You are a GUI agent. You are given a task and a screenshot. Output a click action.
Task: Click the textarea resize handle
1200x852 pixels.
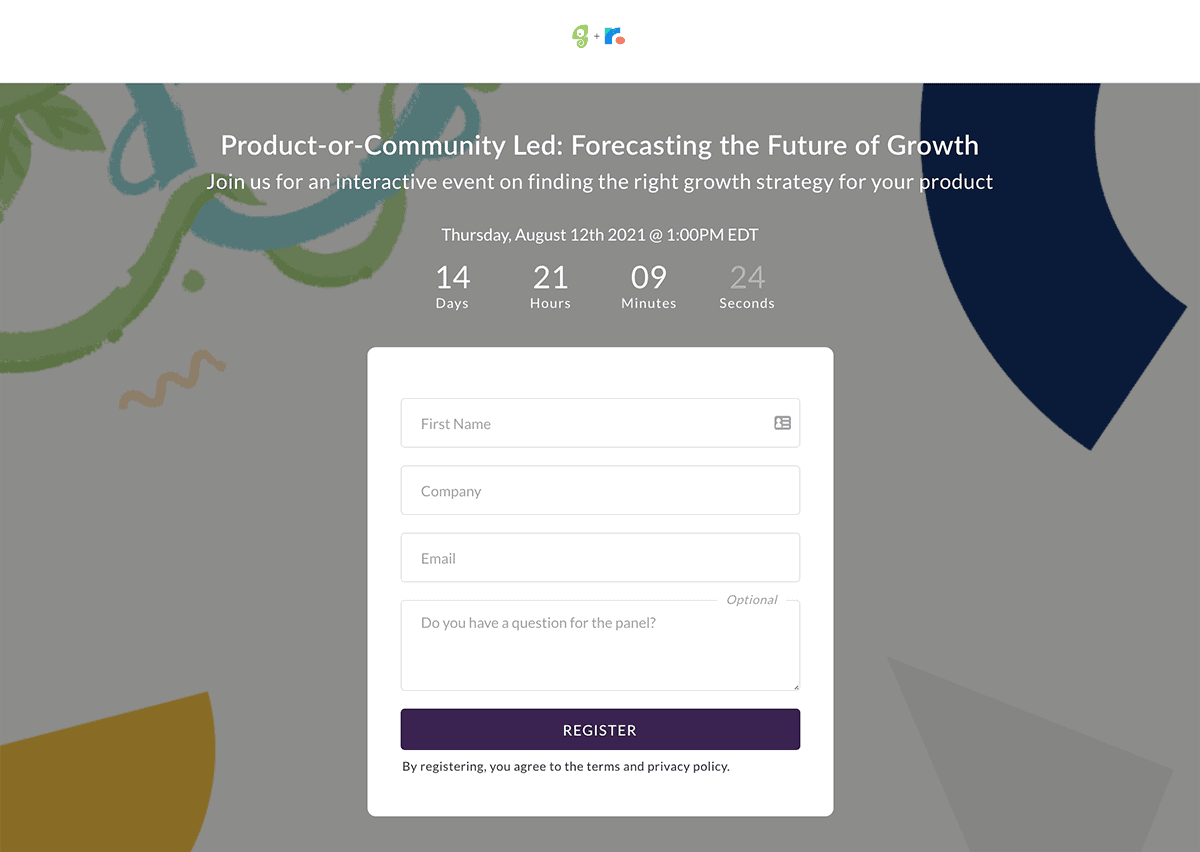(x=796, y=686)
